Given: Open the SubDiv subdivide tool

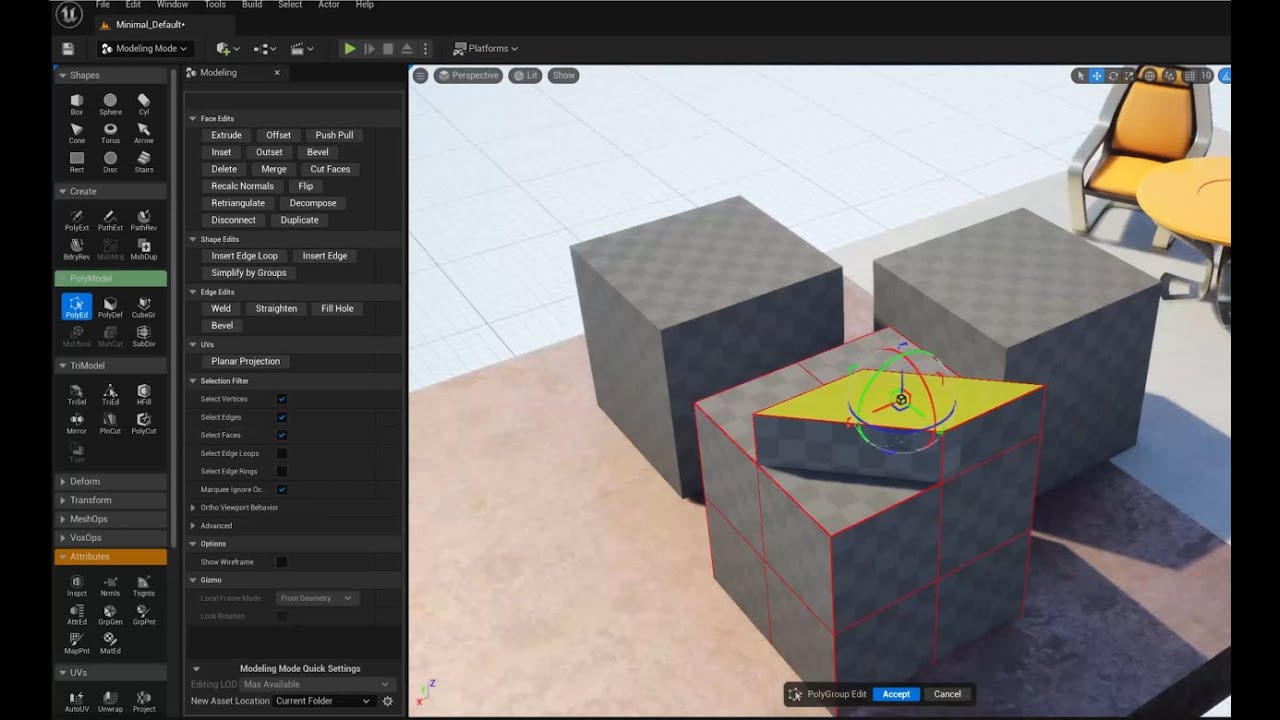Looking at the screenshot, I should [x=144, y=336].
